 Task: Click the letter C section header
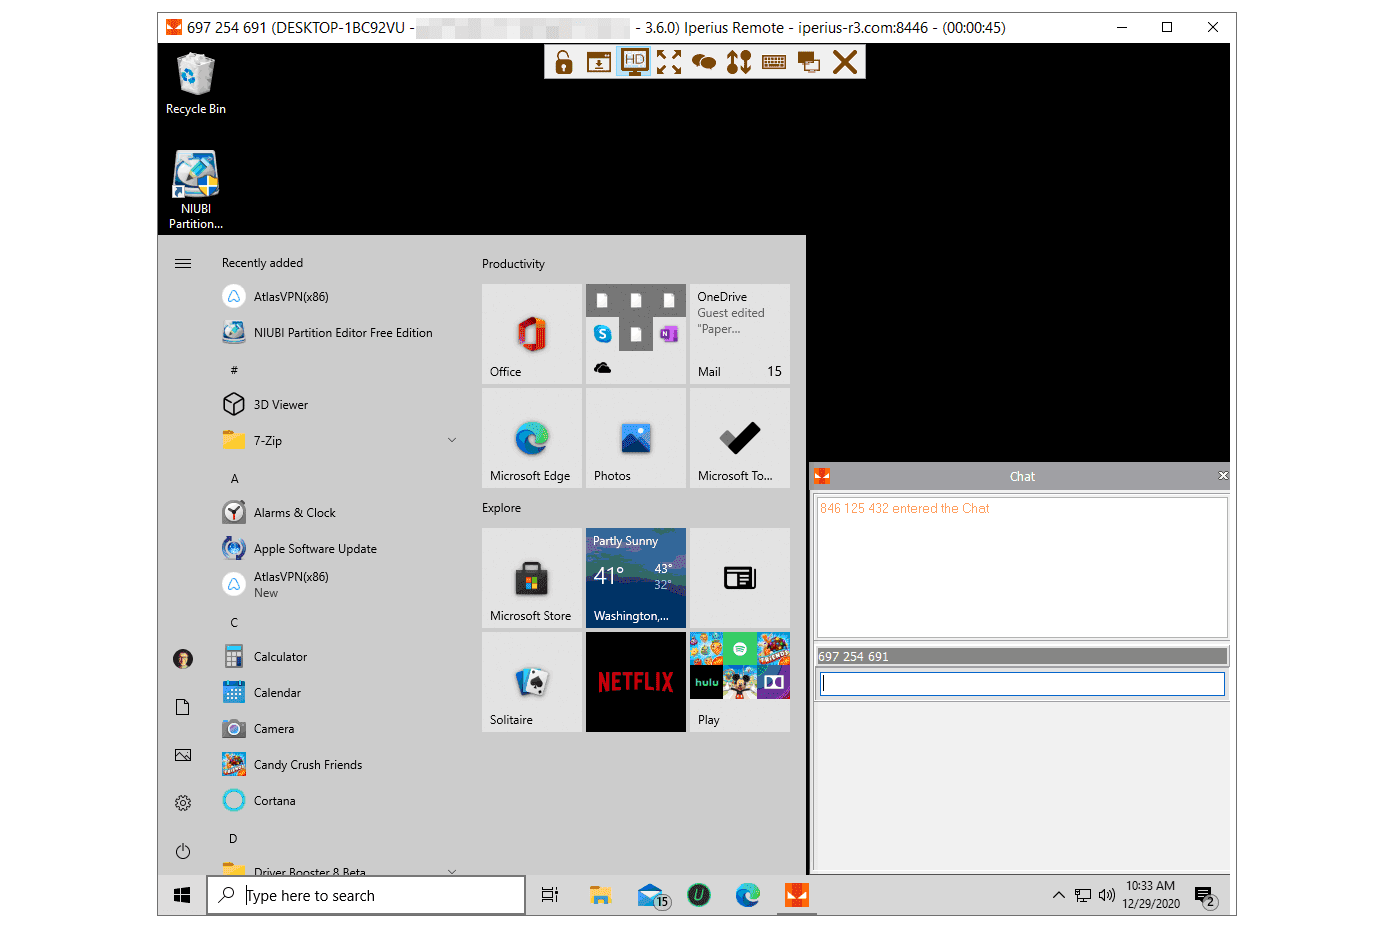click(x=235, y=623)
